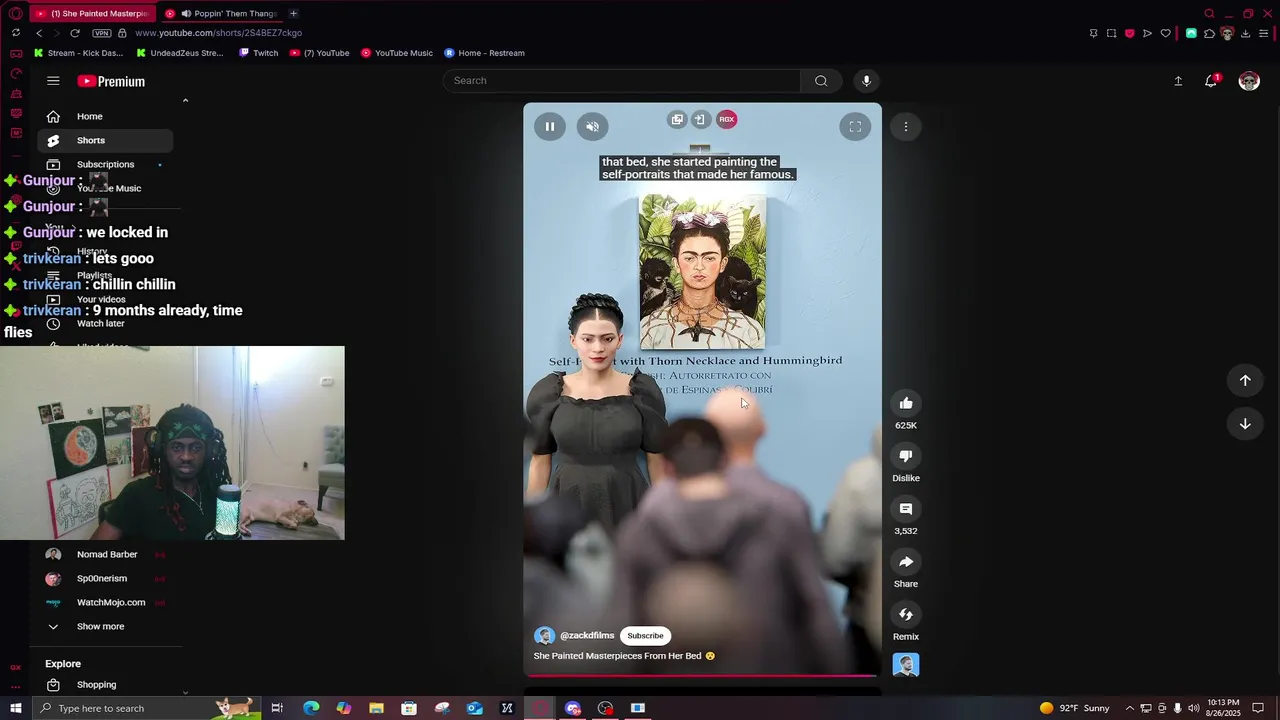This screenshot has width=1280, height=720.
Task: Go to the YouTube Premium home logo
Action: click(x=111, y=81)
